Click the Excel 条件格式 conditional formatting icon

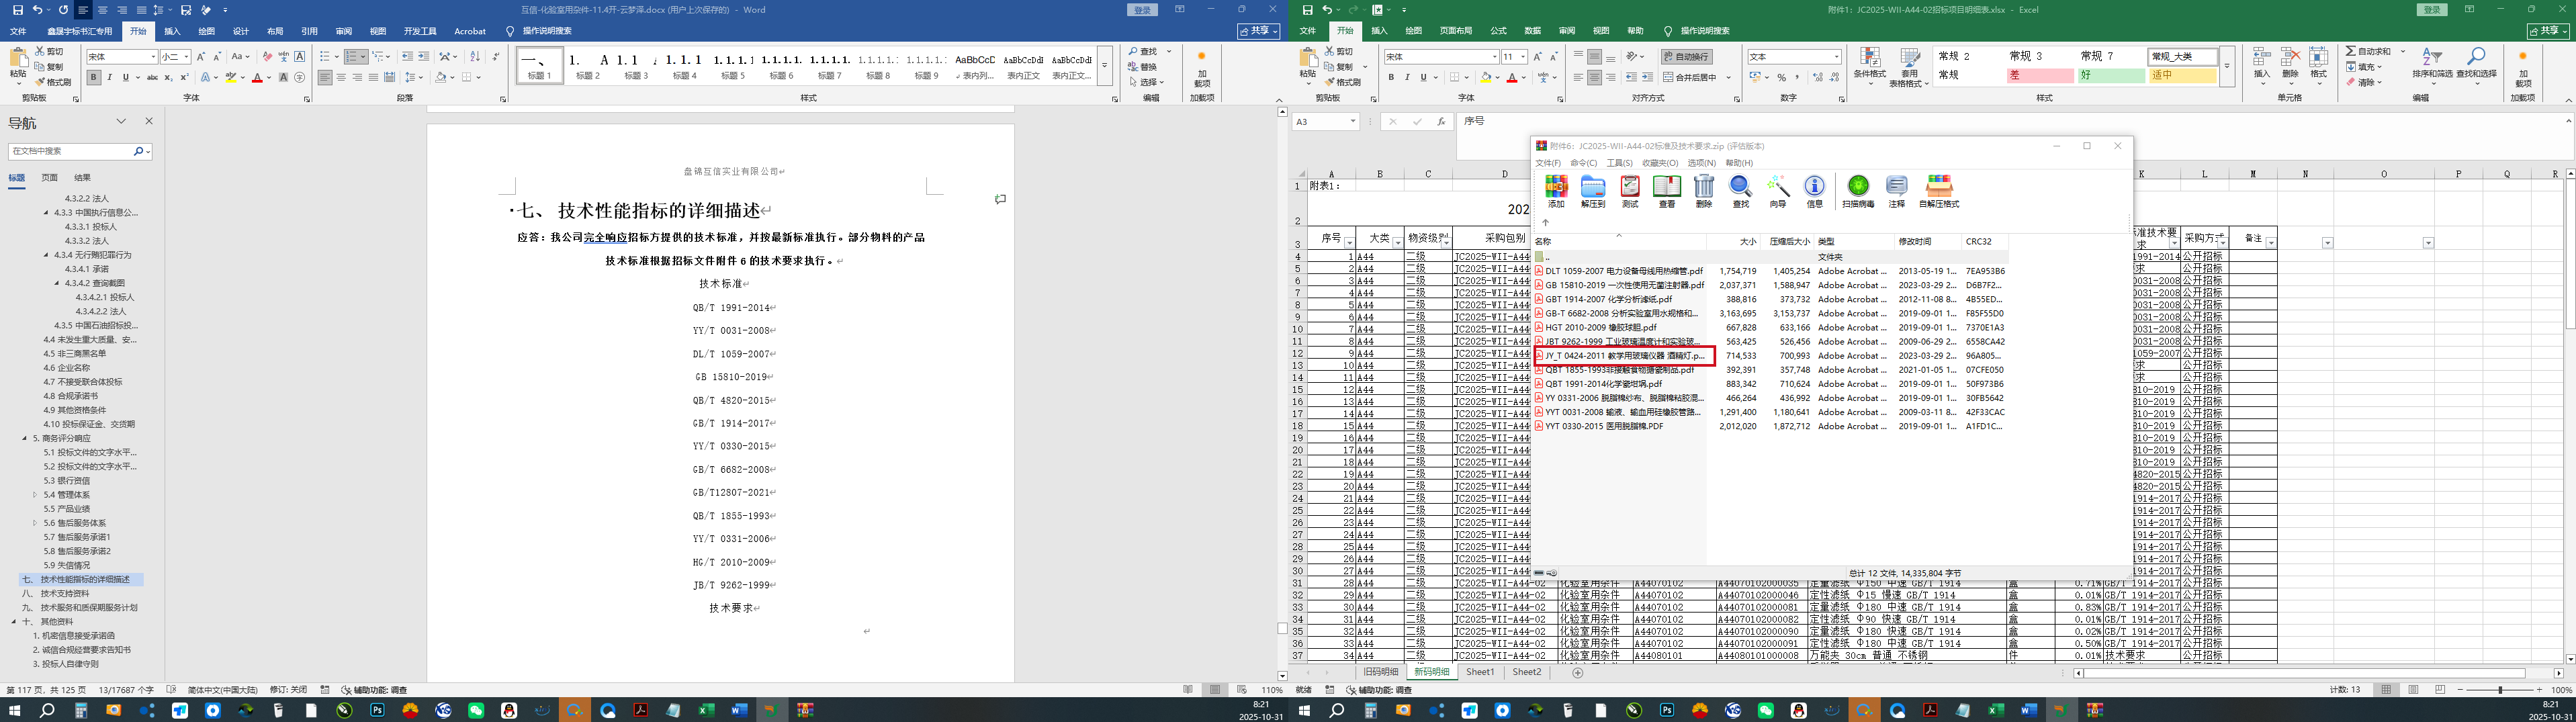(x=1869, y=66)
